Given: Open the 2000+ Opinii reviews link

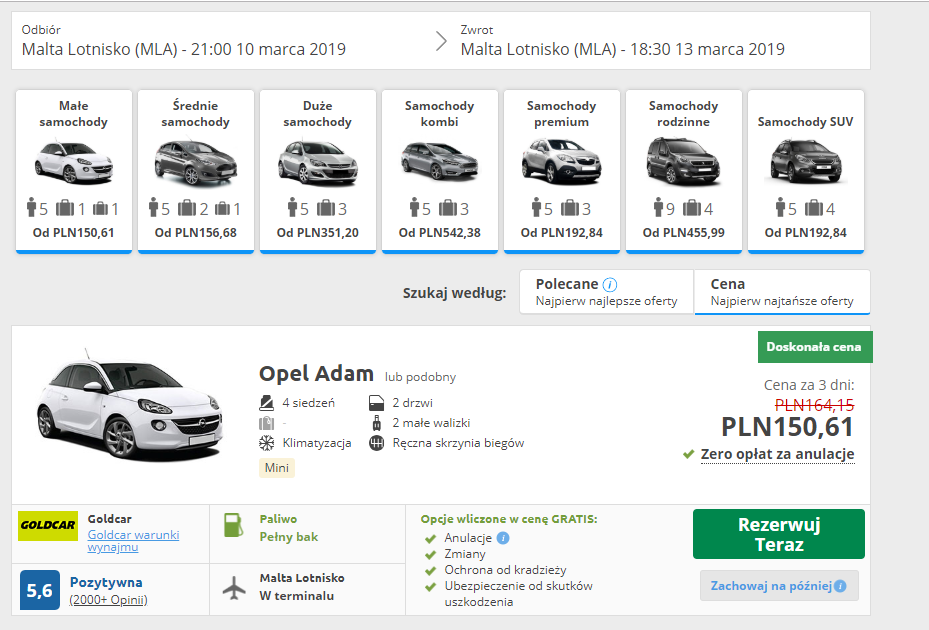Looking at the screenshot, I should pyautogui.click(x=108, y=600).
